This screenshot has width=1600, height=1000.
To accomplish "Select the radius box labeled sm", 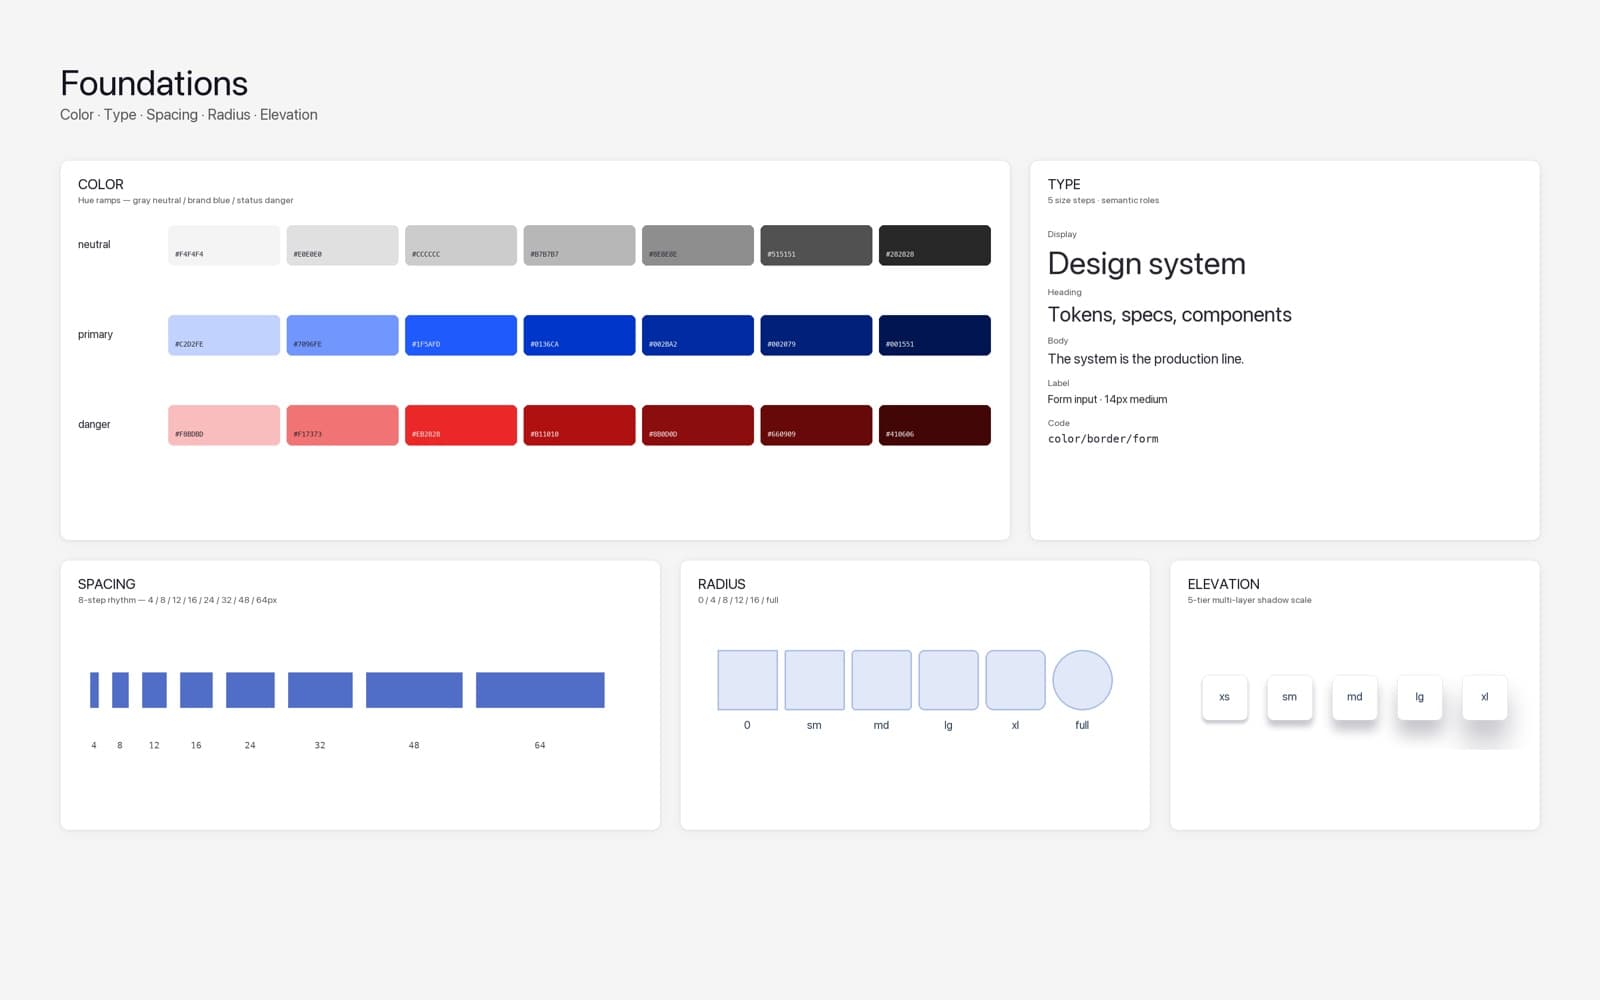I will coord(815,680).
